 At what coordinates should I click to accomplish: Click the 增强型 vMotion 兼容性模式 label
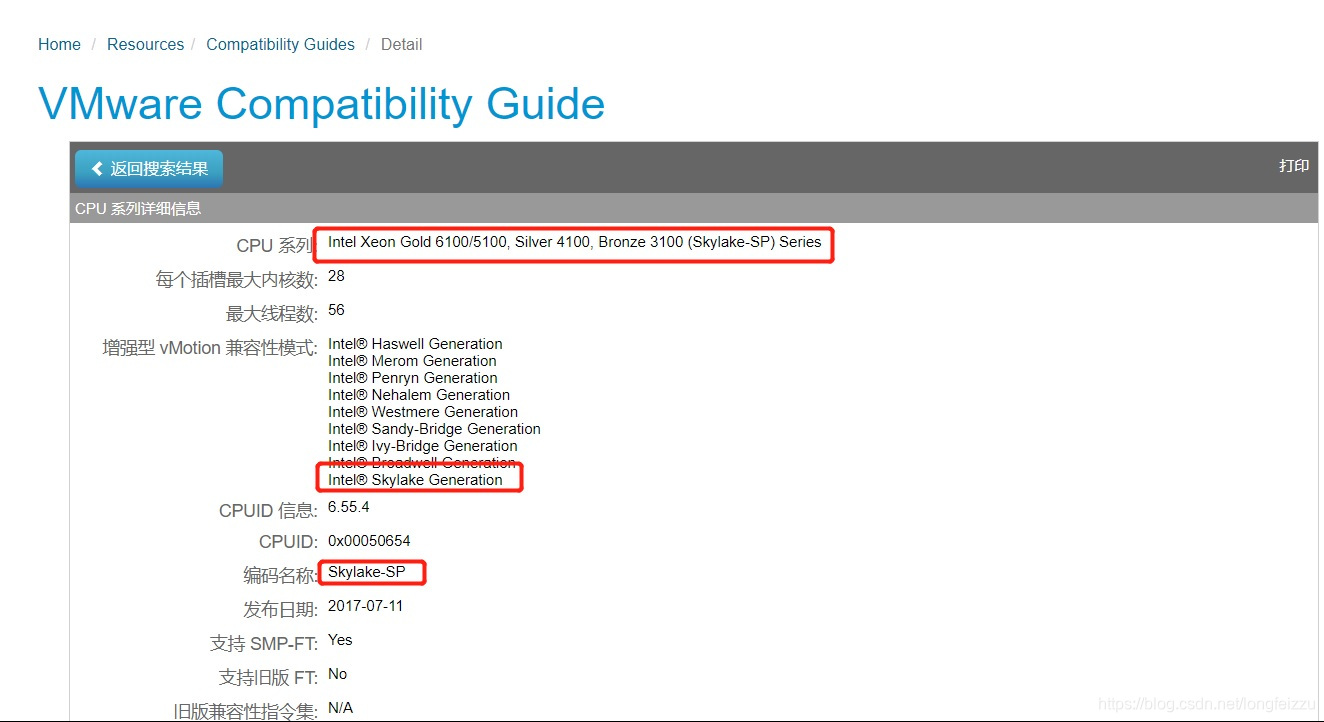(210, 348)
